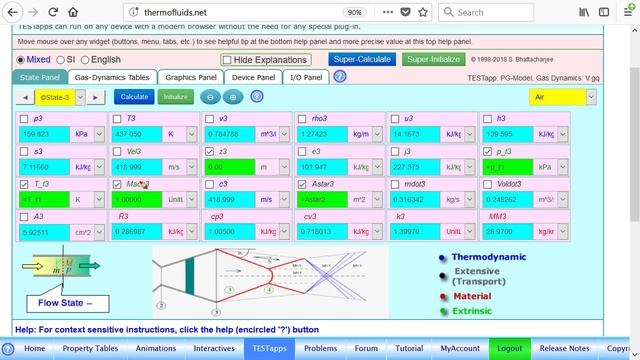Open the MM3 unit dropdown
The width and height of the screenshot is (640, 360).
563,232
